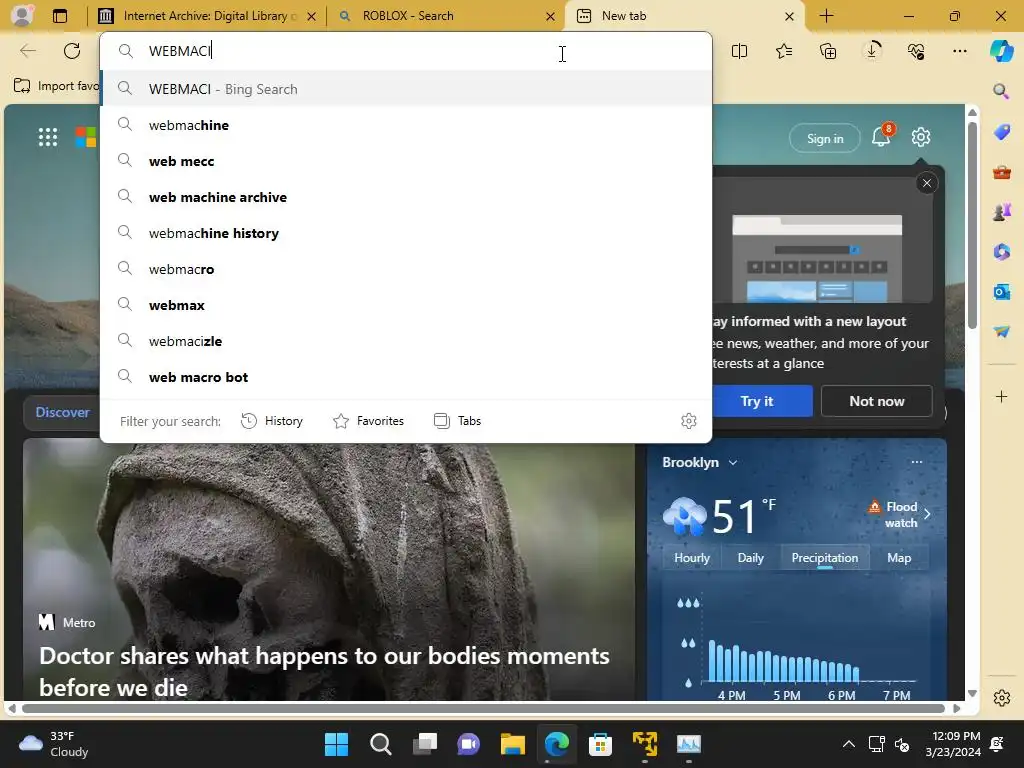Open the Downloads icon
1024x768 pixels.
click(872, 51)
